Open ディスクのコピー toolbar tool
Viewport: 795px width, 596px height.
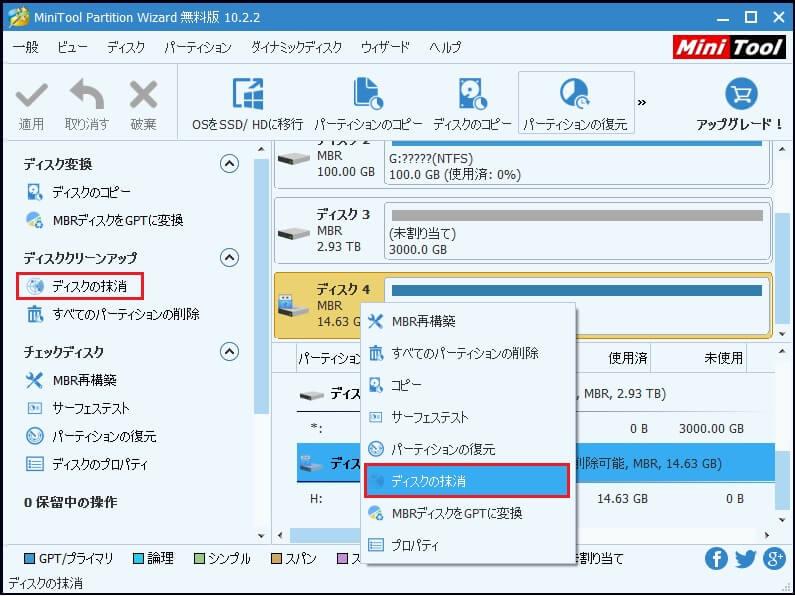pos(472,103)
